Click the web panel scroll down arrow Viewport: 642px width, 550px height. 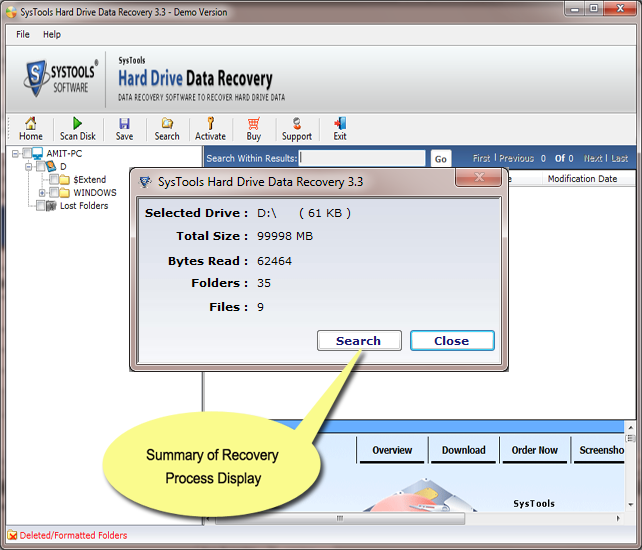631,505
